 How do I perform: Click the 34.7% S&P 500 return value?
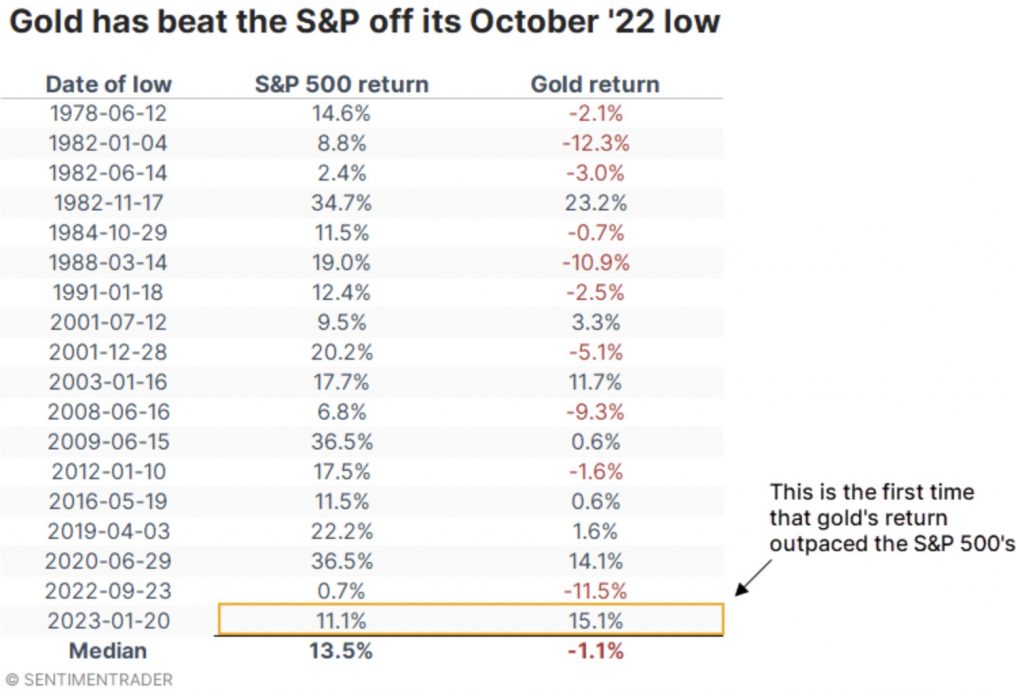pos(342,203)
